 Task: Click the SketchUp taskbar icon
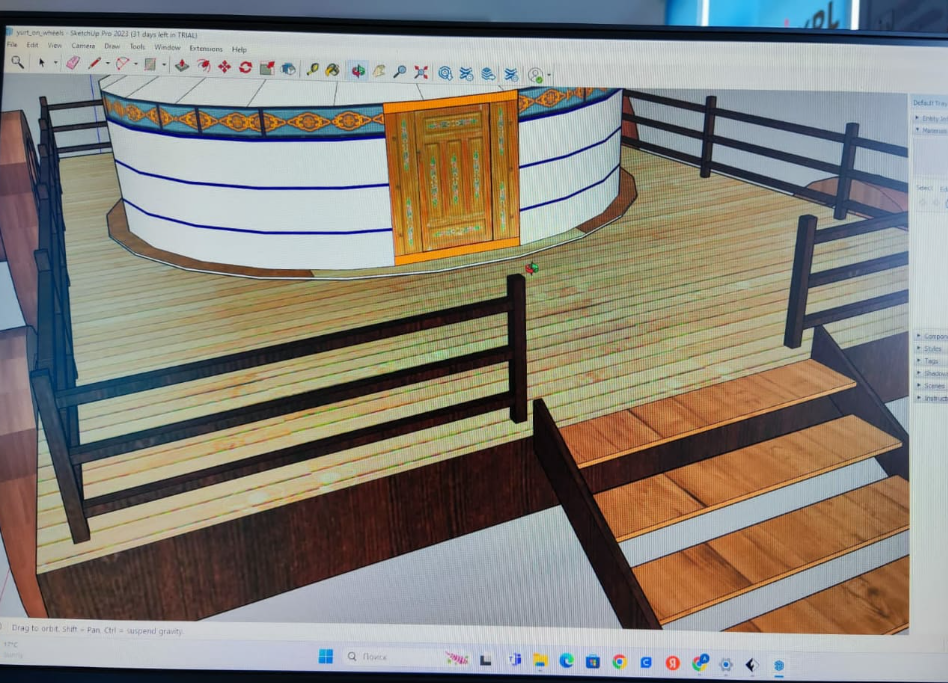point(779,665)
